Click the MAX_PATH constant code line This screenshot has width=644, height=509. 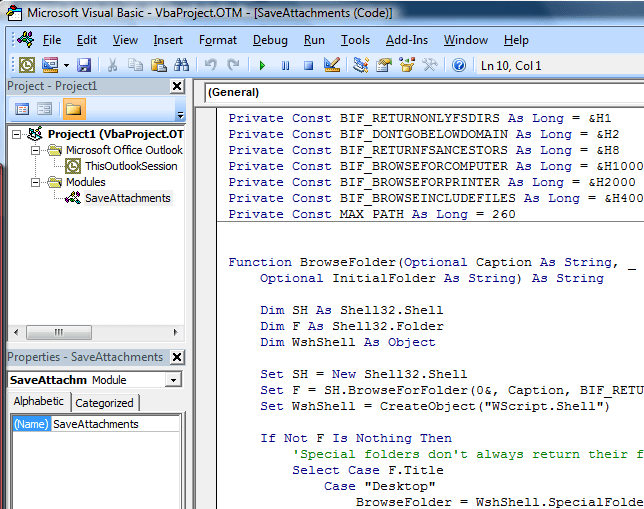pyautogui.click(x=372, y=214)
